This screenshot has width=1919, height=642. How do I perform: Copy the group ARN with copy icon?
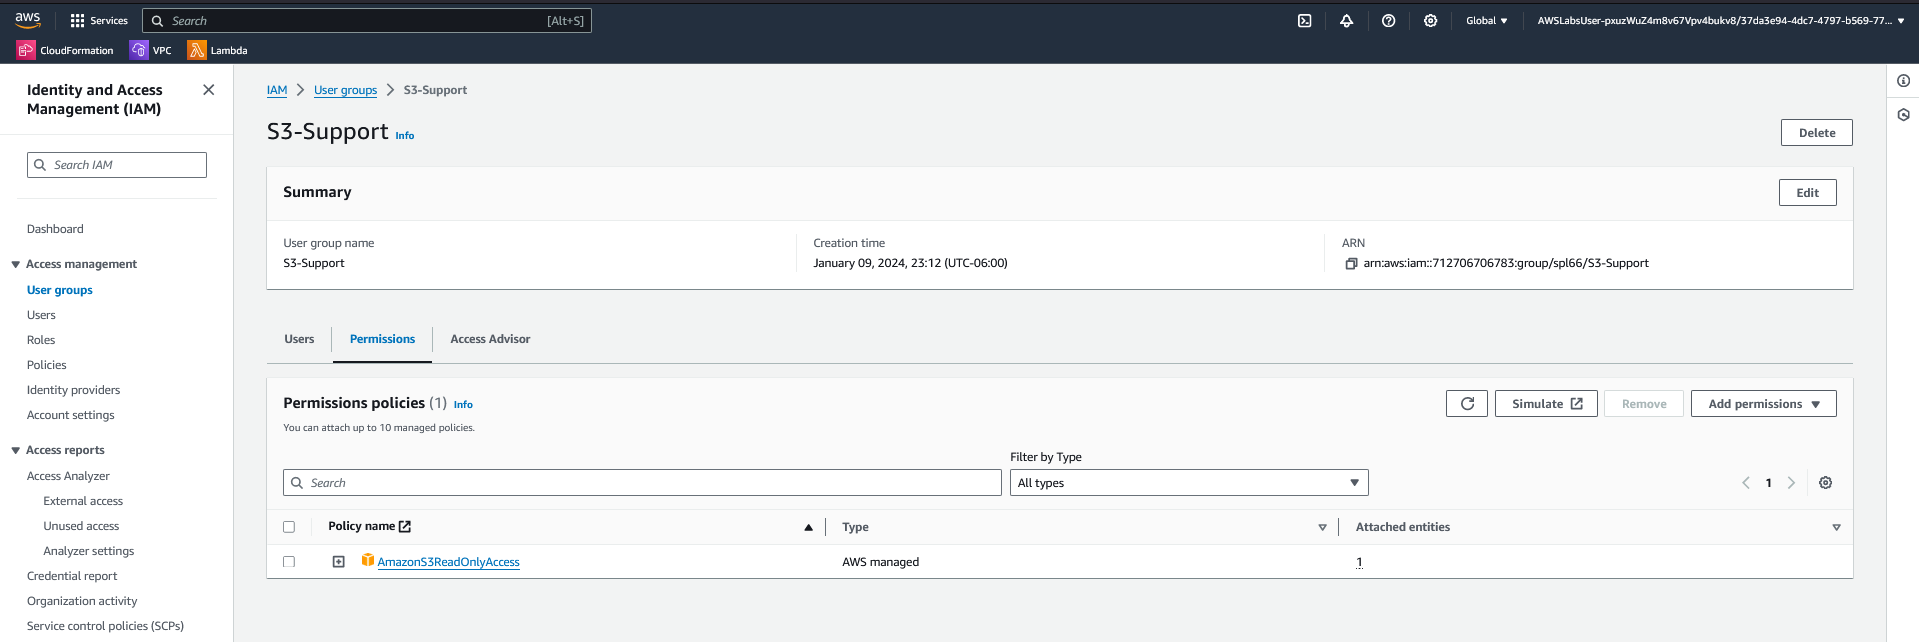(1351, 264)
